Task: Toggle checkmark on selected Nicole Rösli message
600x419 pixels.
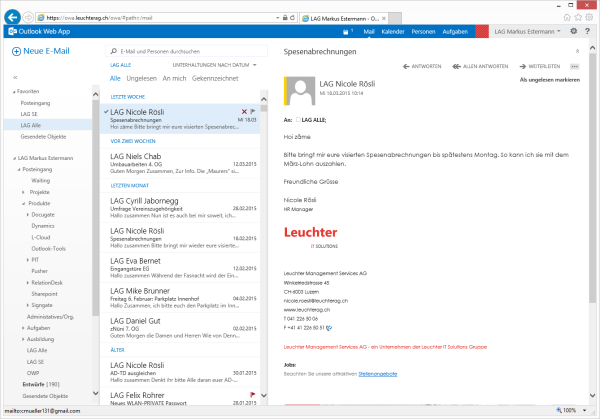Action: tap(106, 112)
